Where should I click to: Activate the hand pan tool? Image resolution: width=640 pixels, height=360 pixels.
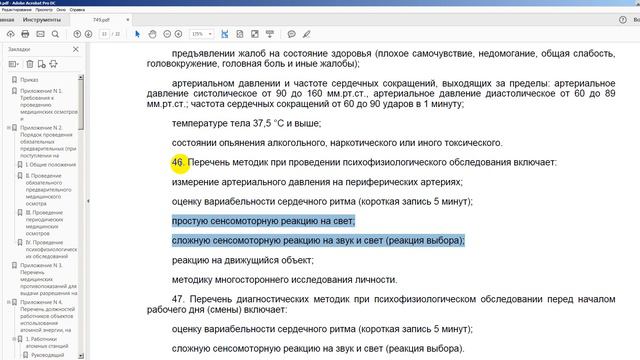click(x=152, y=34)
